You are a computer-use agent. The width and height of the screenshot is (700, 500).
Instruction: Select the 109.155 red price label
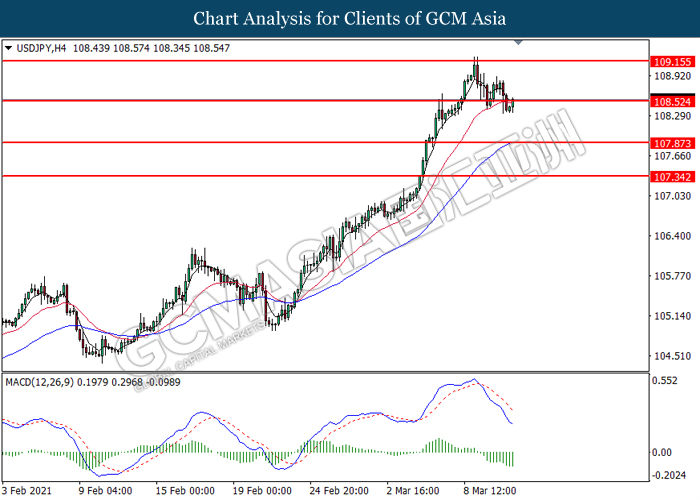[672, 61]
